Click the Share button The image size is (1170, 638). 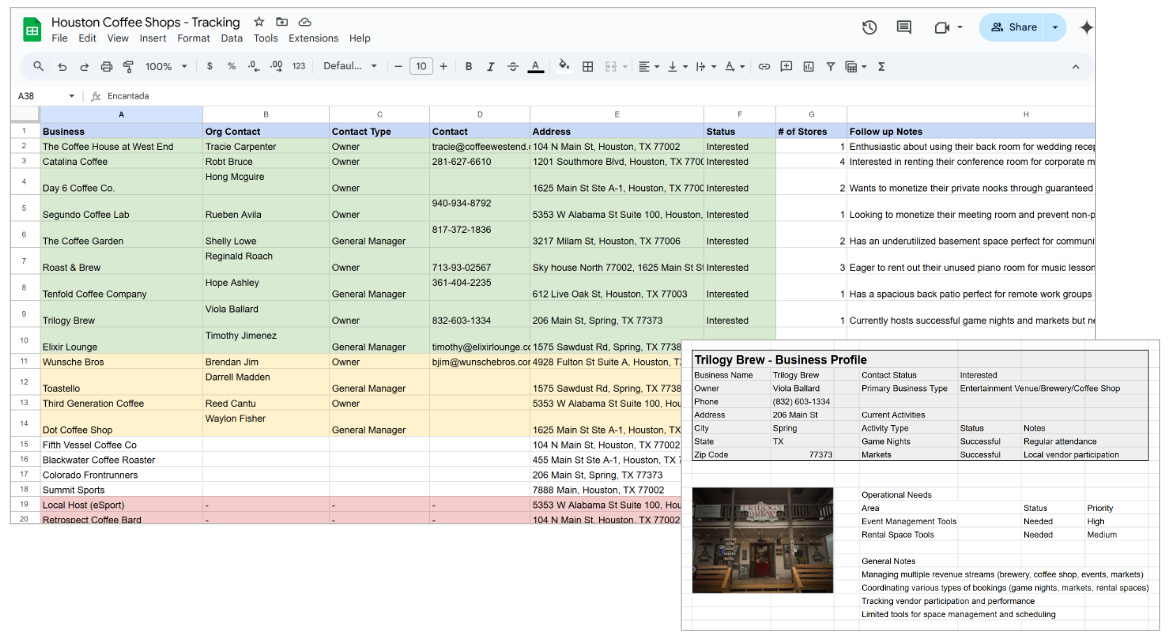1013,28
